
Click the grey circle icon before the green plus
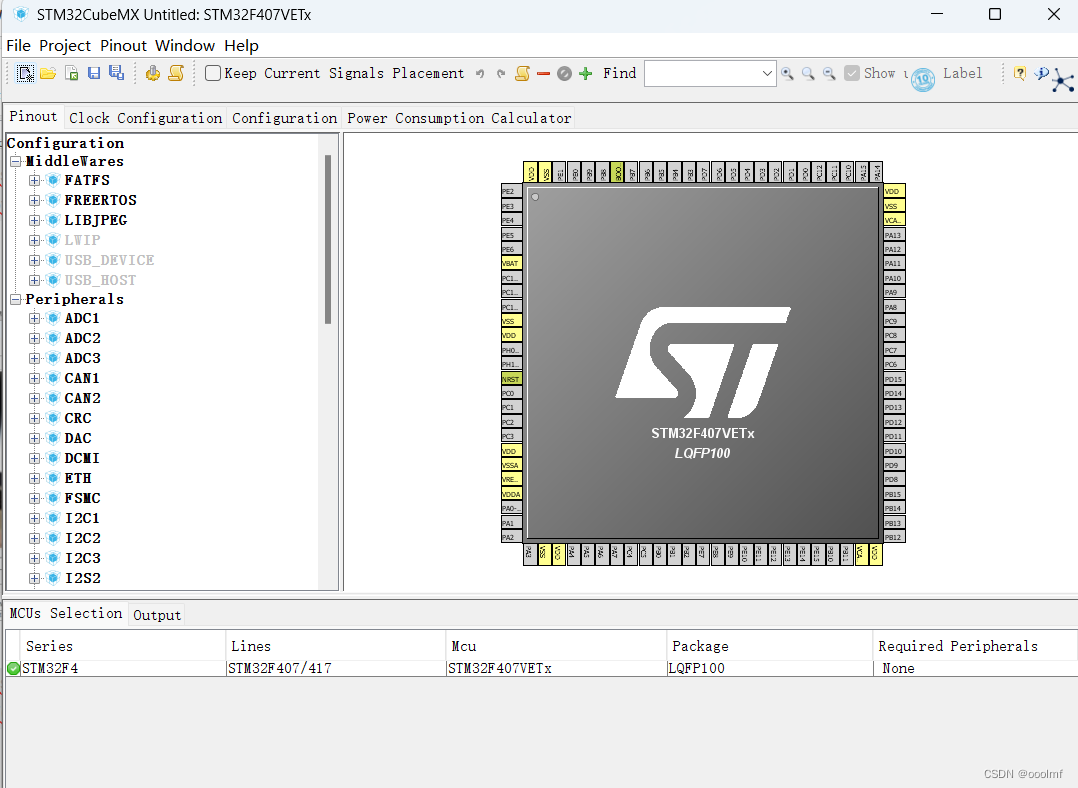[564, 74]
